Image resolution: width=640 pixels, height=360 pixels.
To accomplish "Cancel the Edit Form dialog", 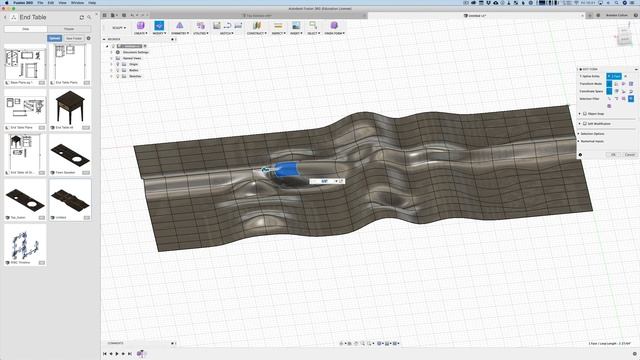I will [630, 155].
